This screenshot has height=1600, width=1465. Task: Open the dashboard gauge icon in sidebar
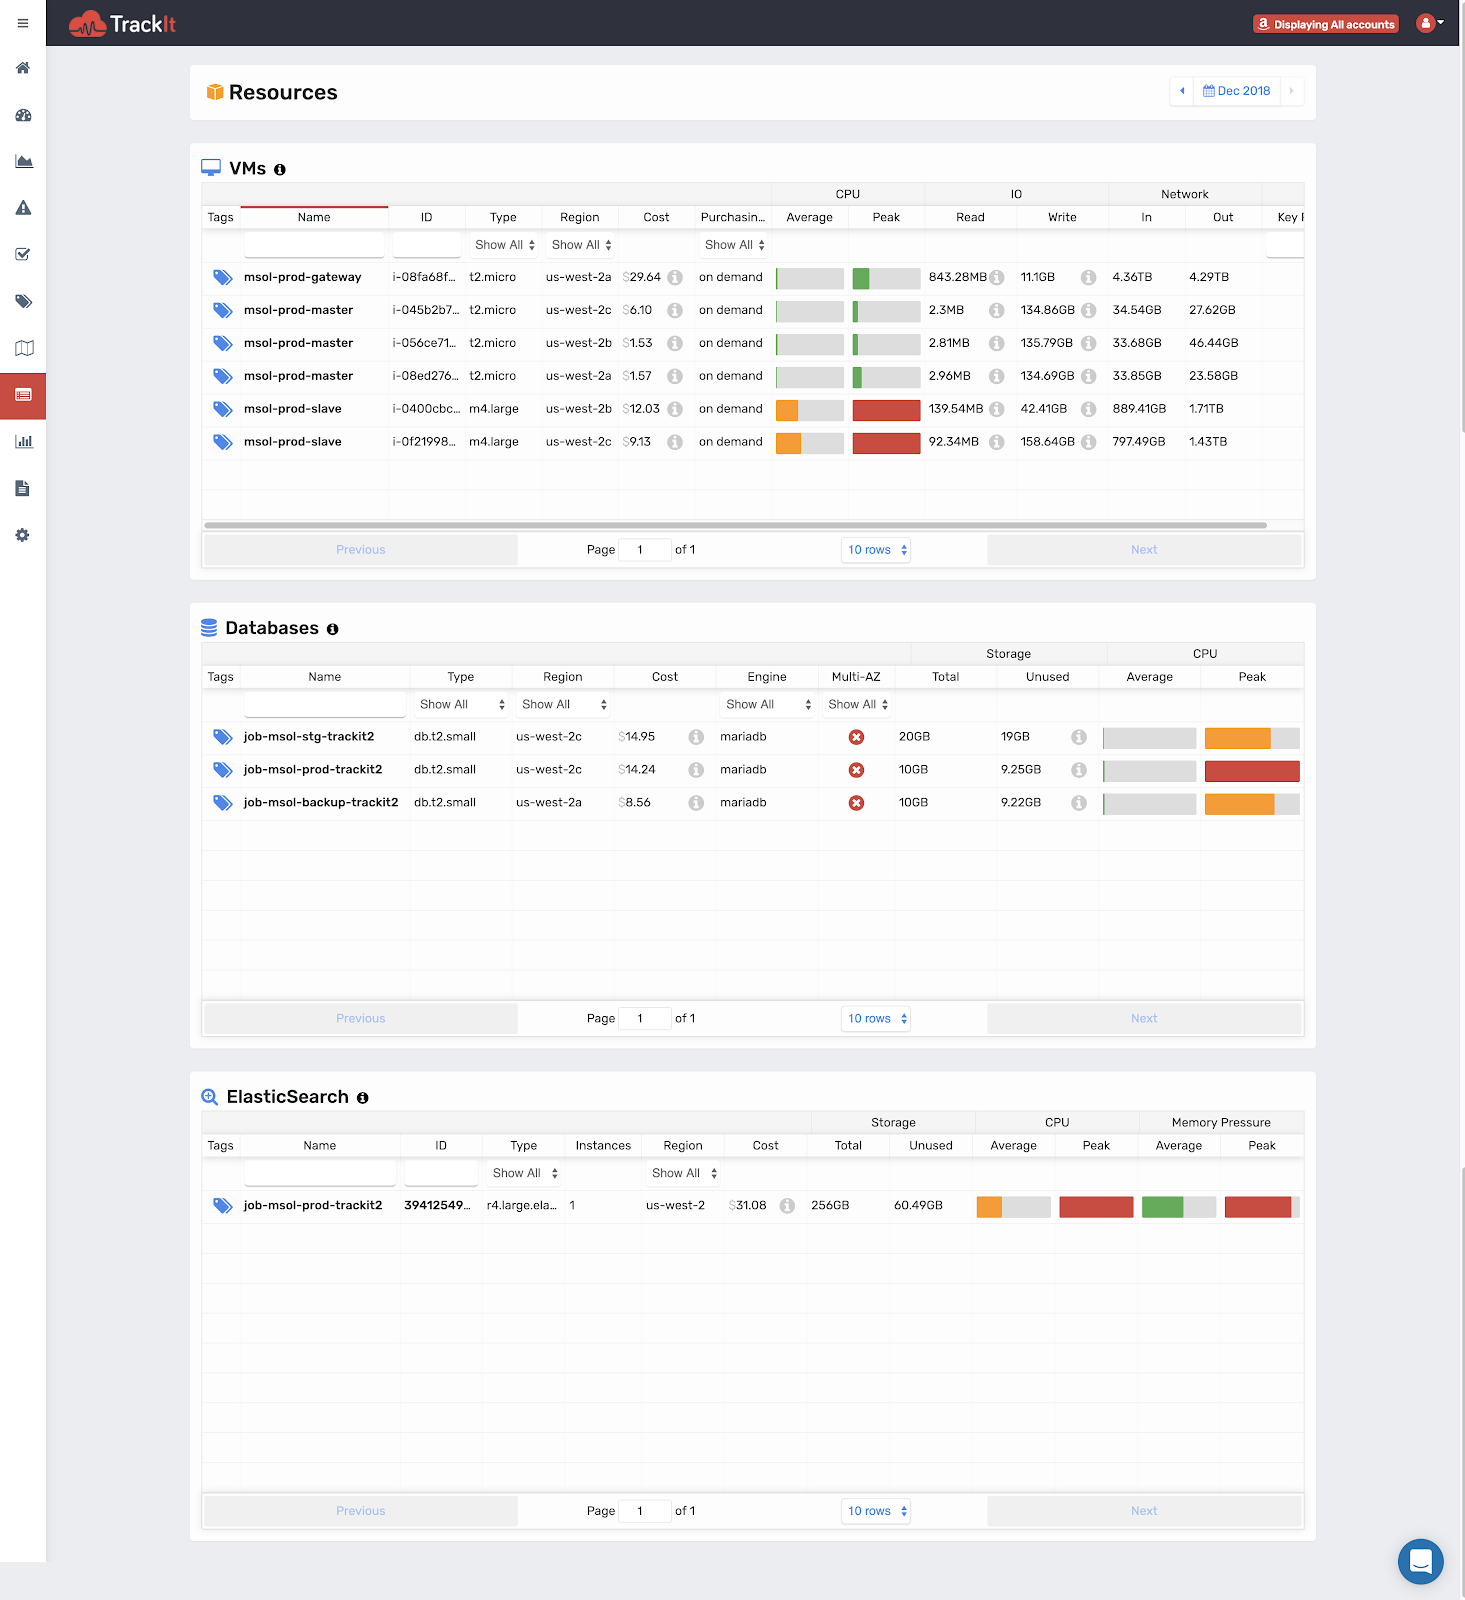pyautogui.click(x=23, y=115)
